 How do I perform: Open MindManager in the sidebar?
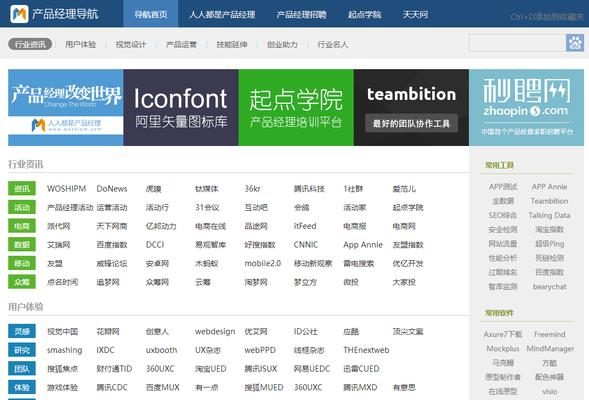[x=550, y=349]
